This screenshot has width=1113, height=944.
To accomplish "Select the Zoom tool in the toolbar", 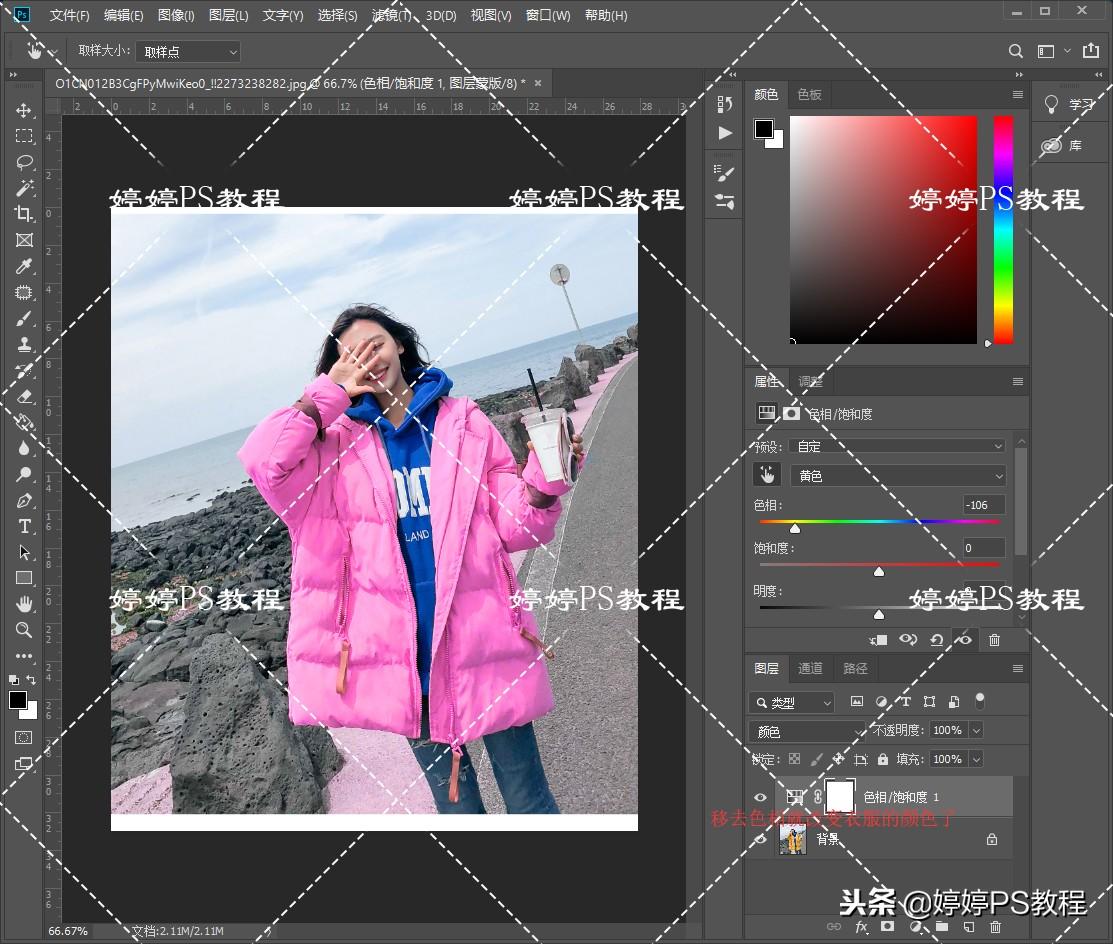I will click(x=24, y=630).
